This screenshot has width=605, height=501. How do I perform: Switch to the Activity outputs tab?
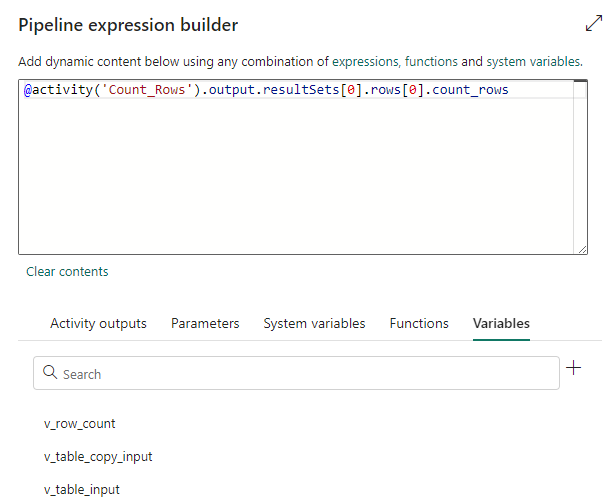point(98,323)
